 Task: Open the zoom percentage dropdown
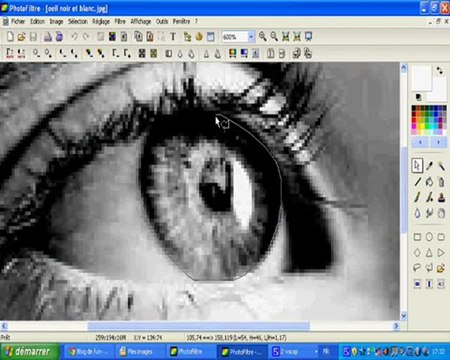[251, 37]
